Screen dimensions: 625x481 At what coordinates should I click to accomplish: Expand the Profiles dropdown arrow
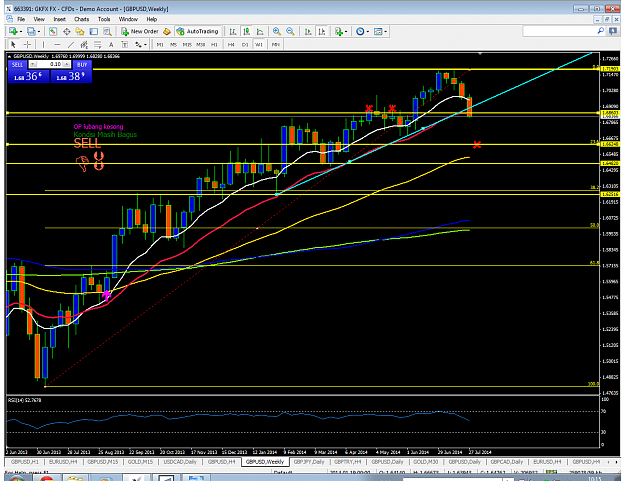39,31
